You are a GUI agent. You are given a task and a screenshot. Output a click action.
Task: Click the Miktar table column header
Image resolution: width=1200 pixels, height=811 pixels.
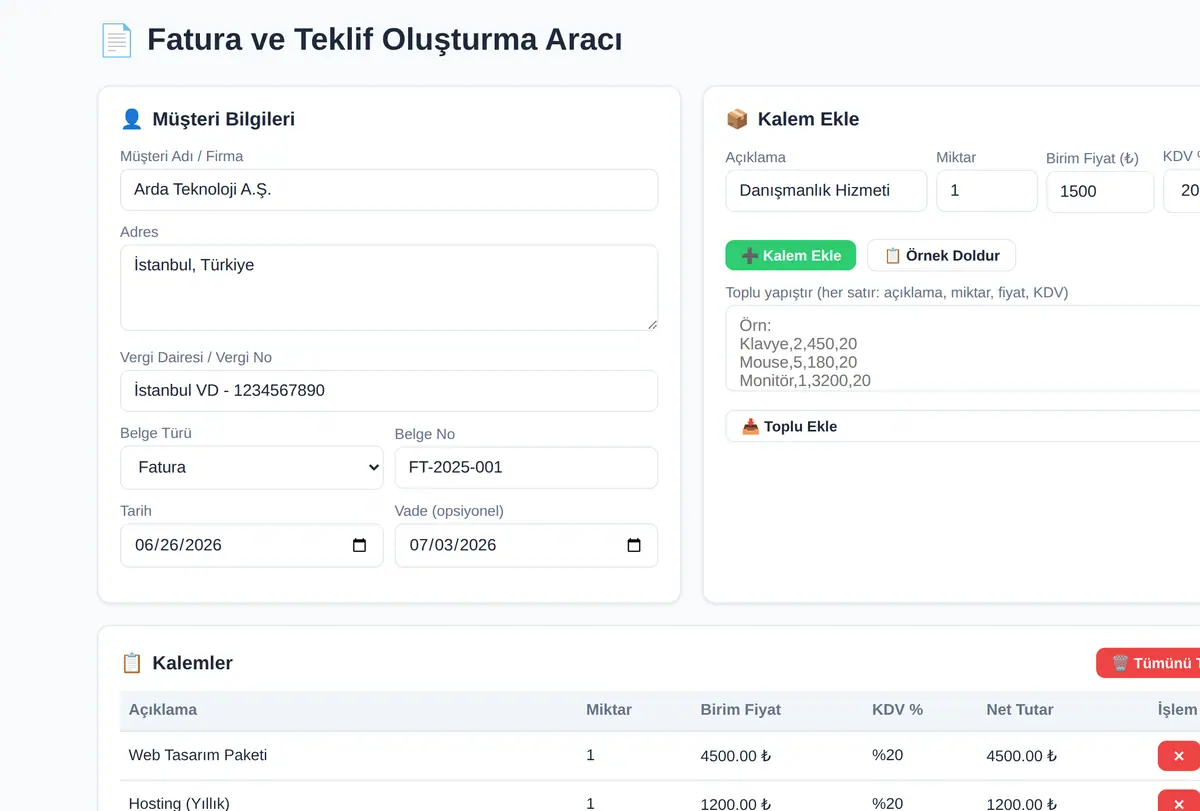point(609,710)
